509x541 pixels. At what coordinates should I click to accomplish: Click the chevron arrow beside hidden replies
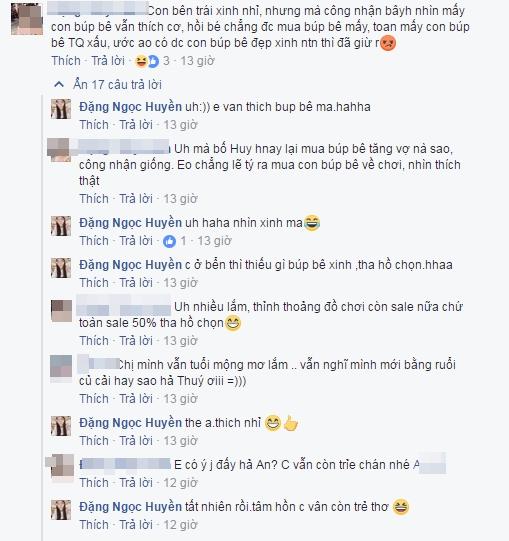[59, 85]
